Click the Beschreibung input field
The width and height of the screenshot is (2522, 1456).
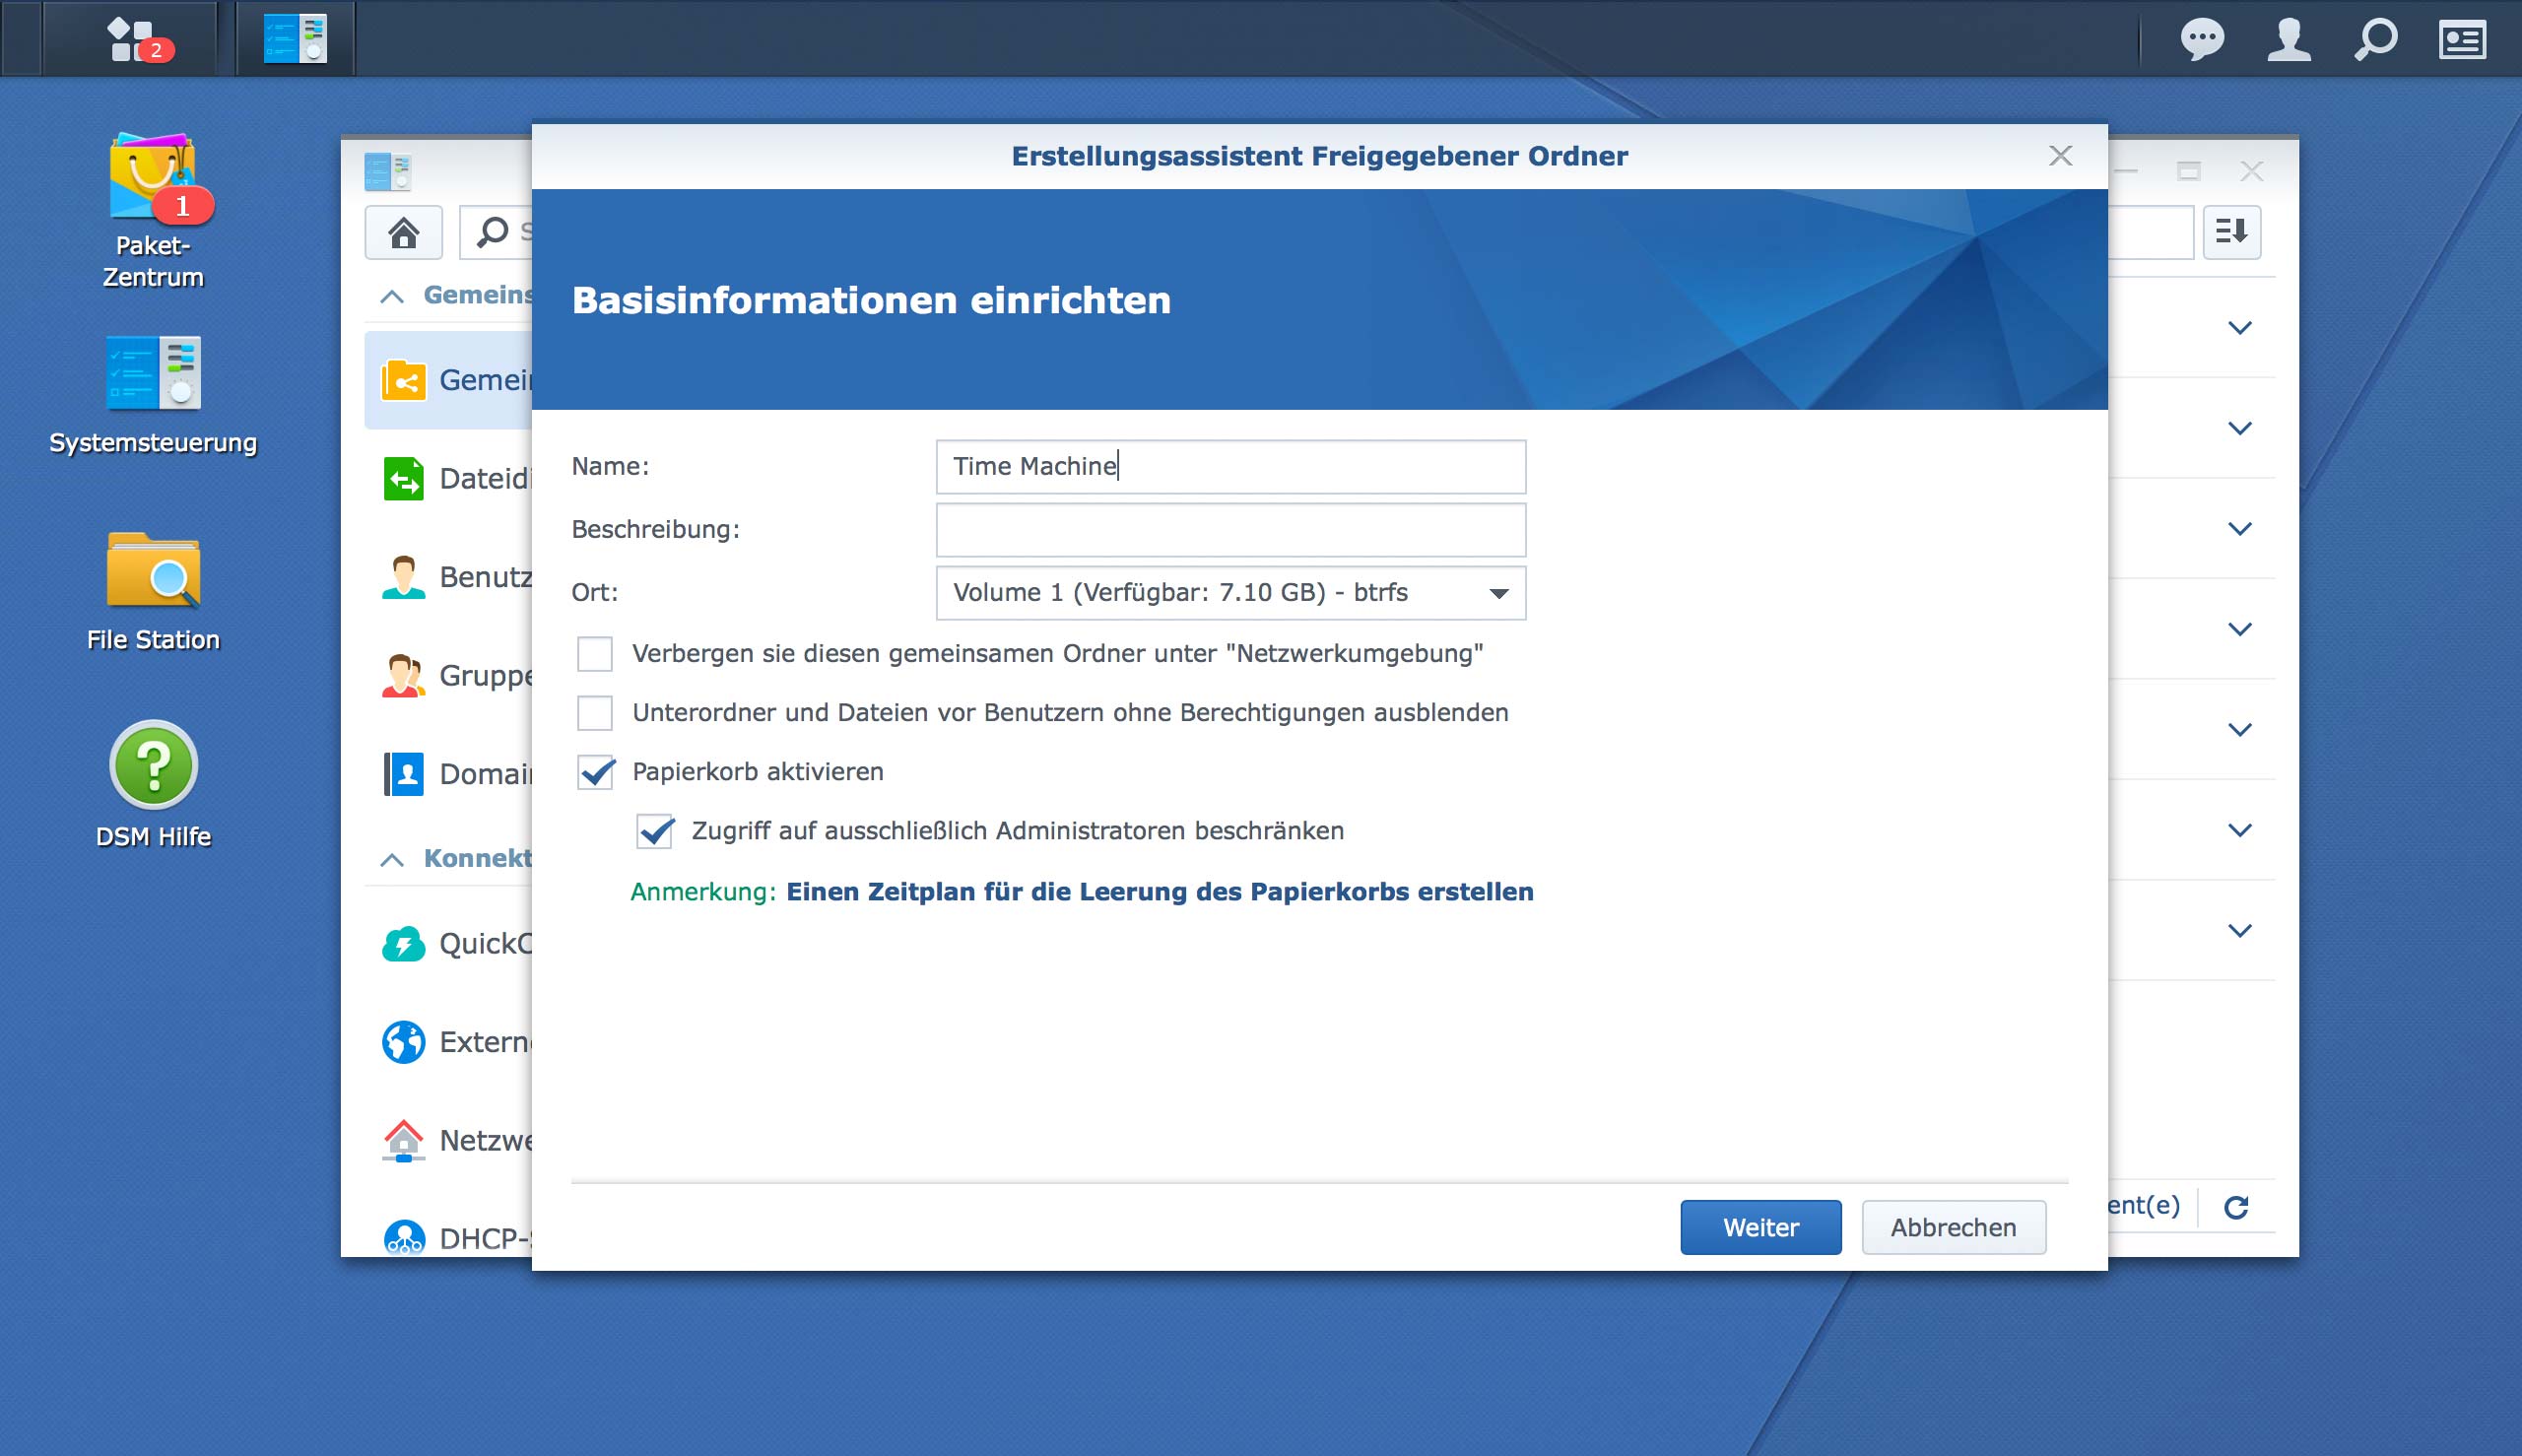tap(1230, 530)
